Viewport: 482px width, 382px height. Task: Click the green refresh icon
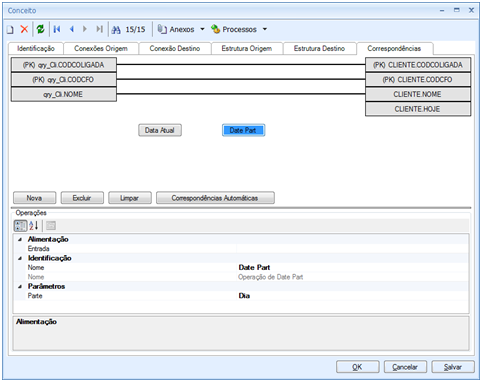click(41, 29)
